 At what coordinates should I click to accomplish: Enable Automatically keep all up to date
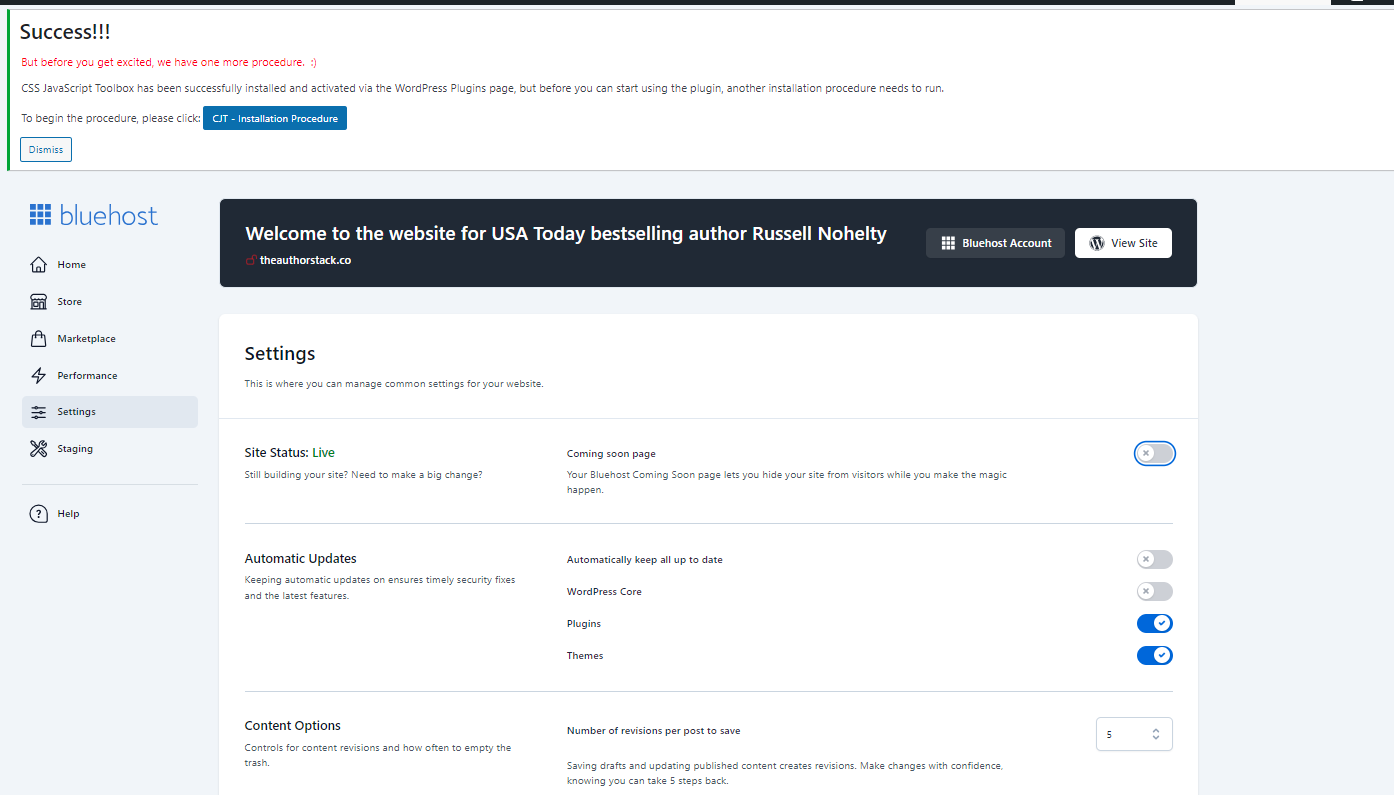pos(1155,560)
